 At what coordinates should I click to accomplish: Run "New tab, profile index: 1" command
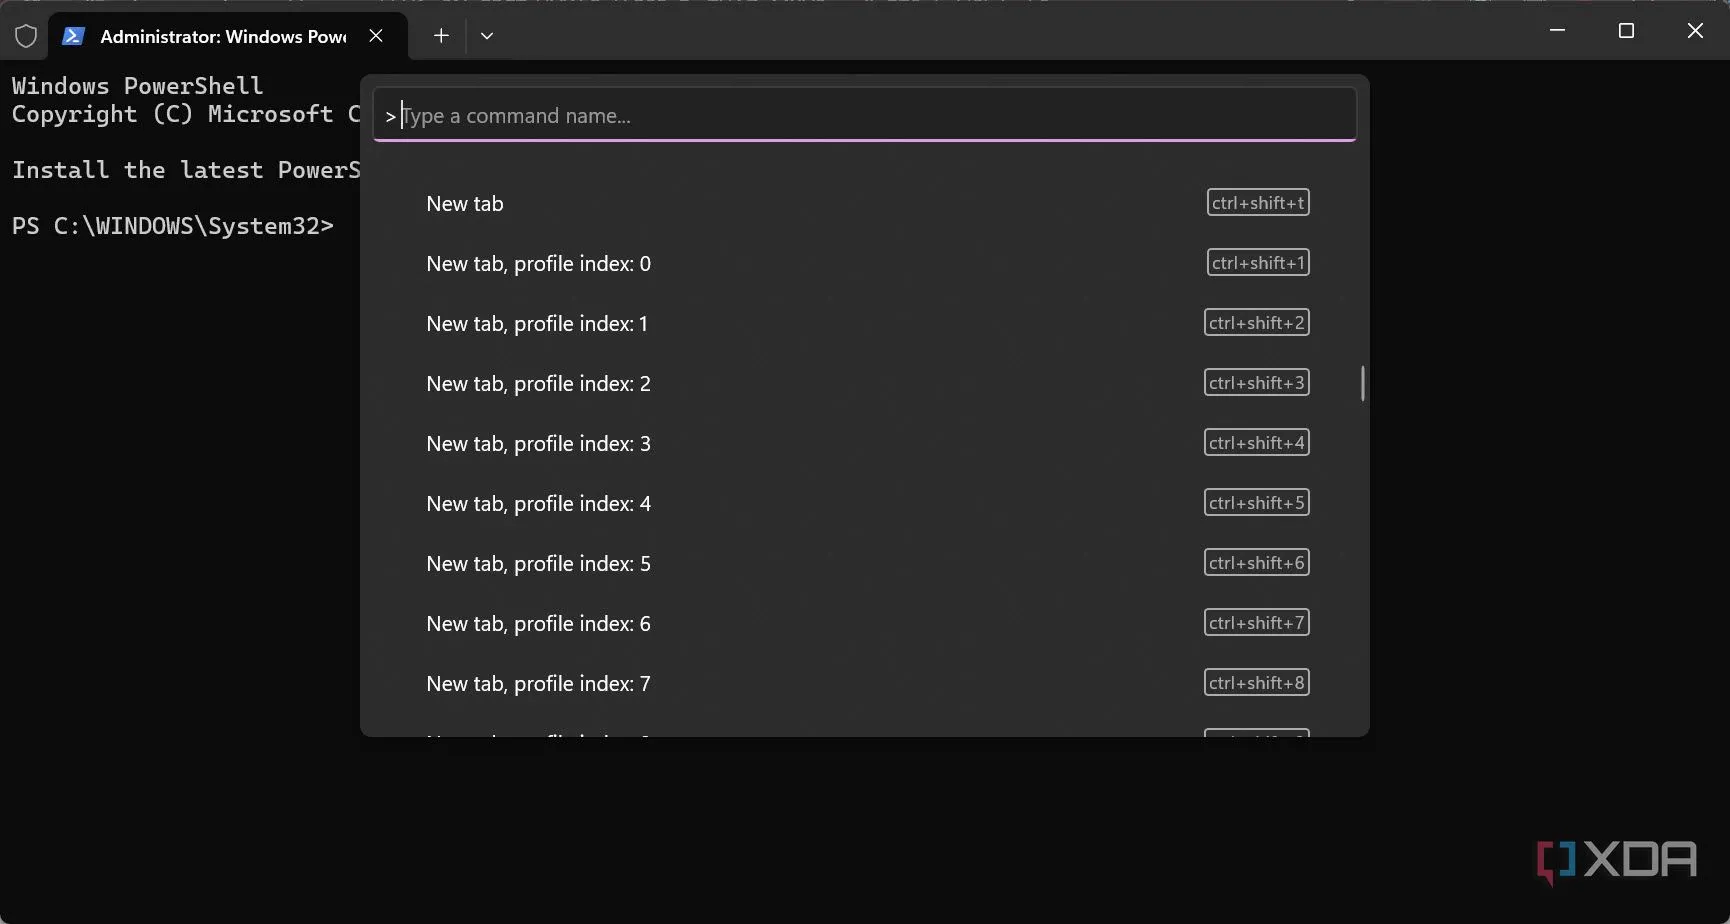537,324
